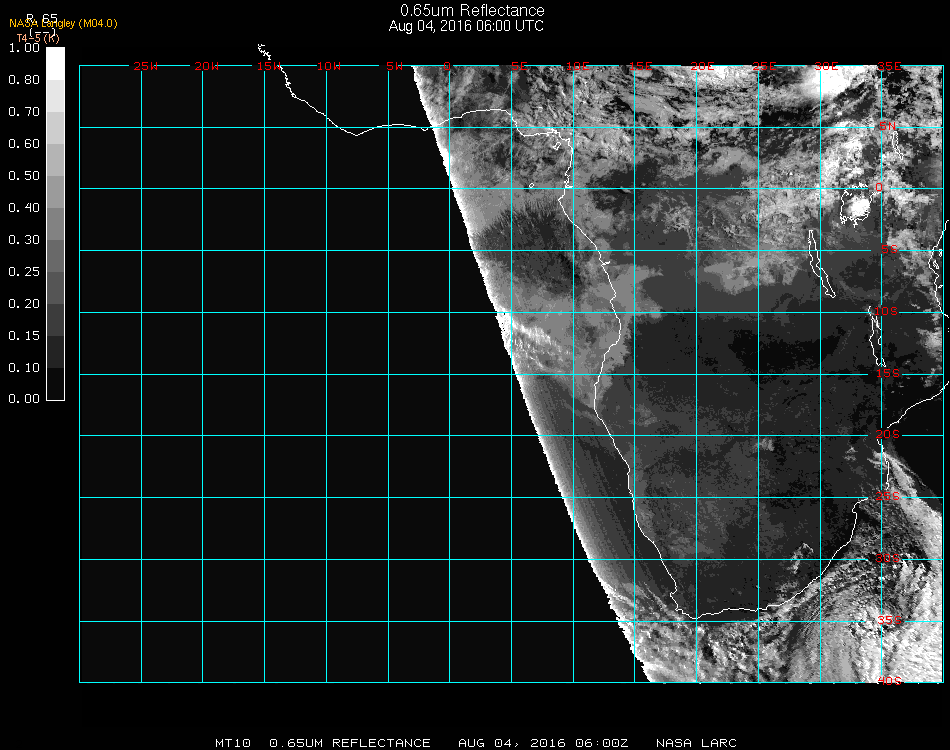Select the 5W longitude label
The image size is (950, 750).
[x=394, y=66]
